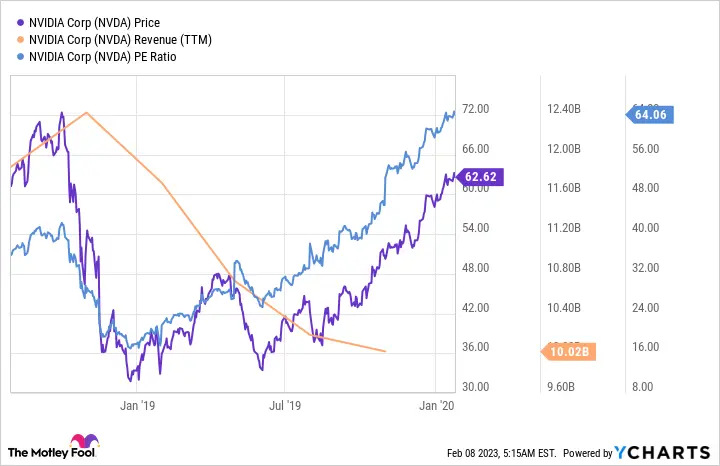Click the 12.40B revenue axis label

coord(563,108)
